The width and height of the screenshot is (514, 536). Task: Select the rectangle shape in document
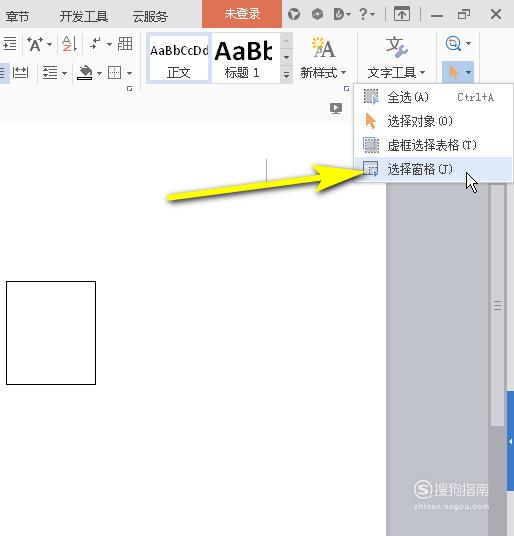[51, 333]
